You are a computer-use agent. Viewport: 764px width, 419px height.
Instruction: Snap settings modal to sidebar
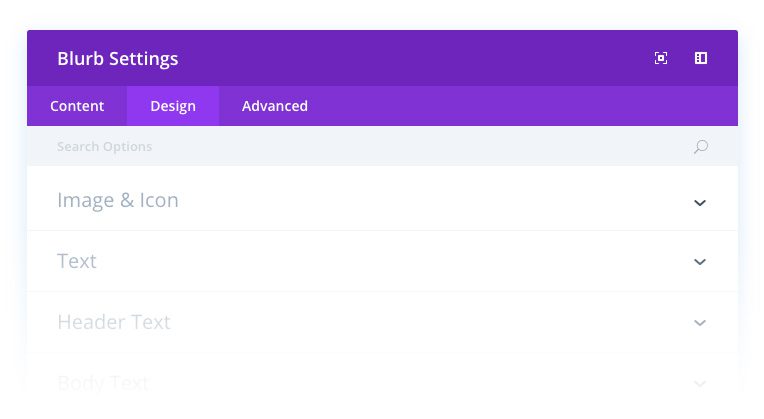(701, 58)
